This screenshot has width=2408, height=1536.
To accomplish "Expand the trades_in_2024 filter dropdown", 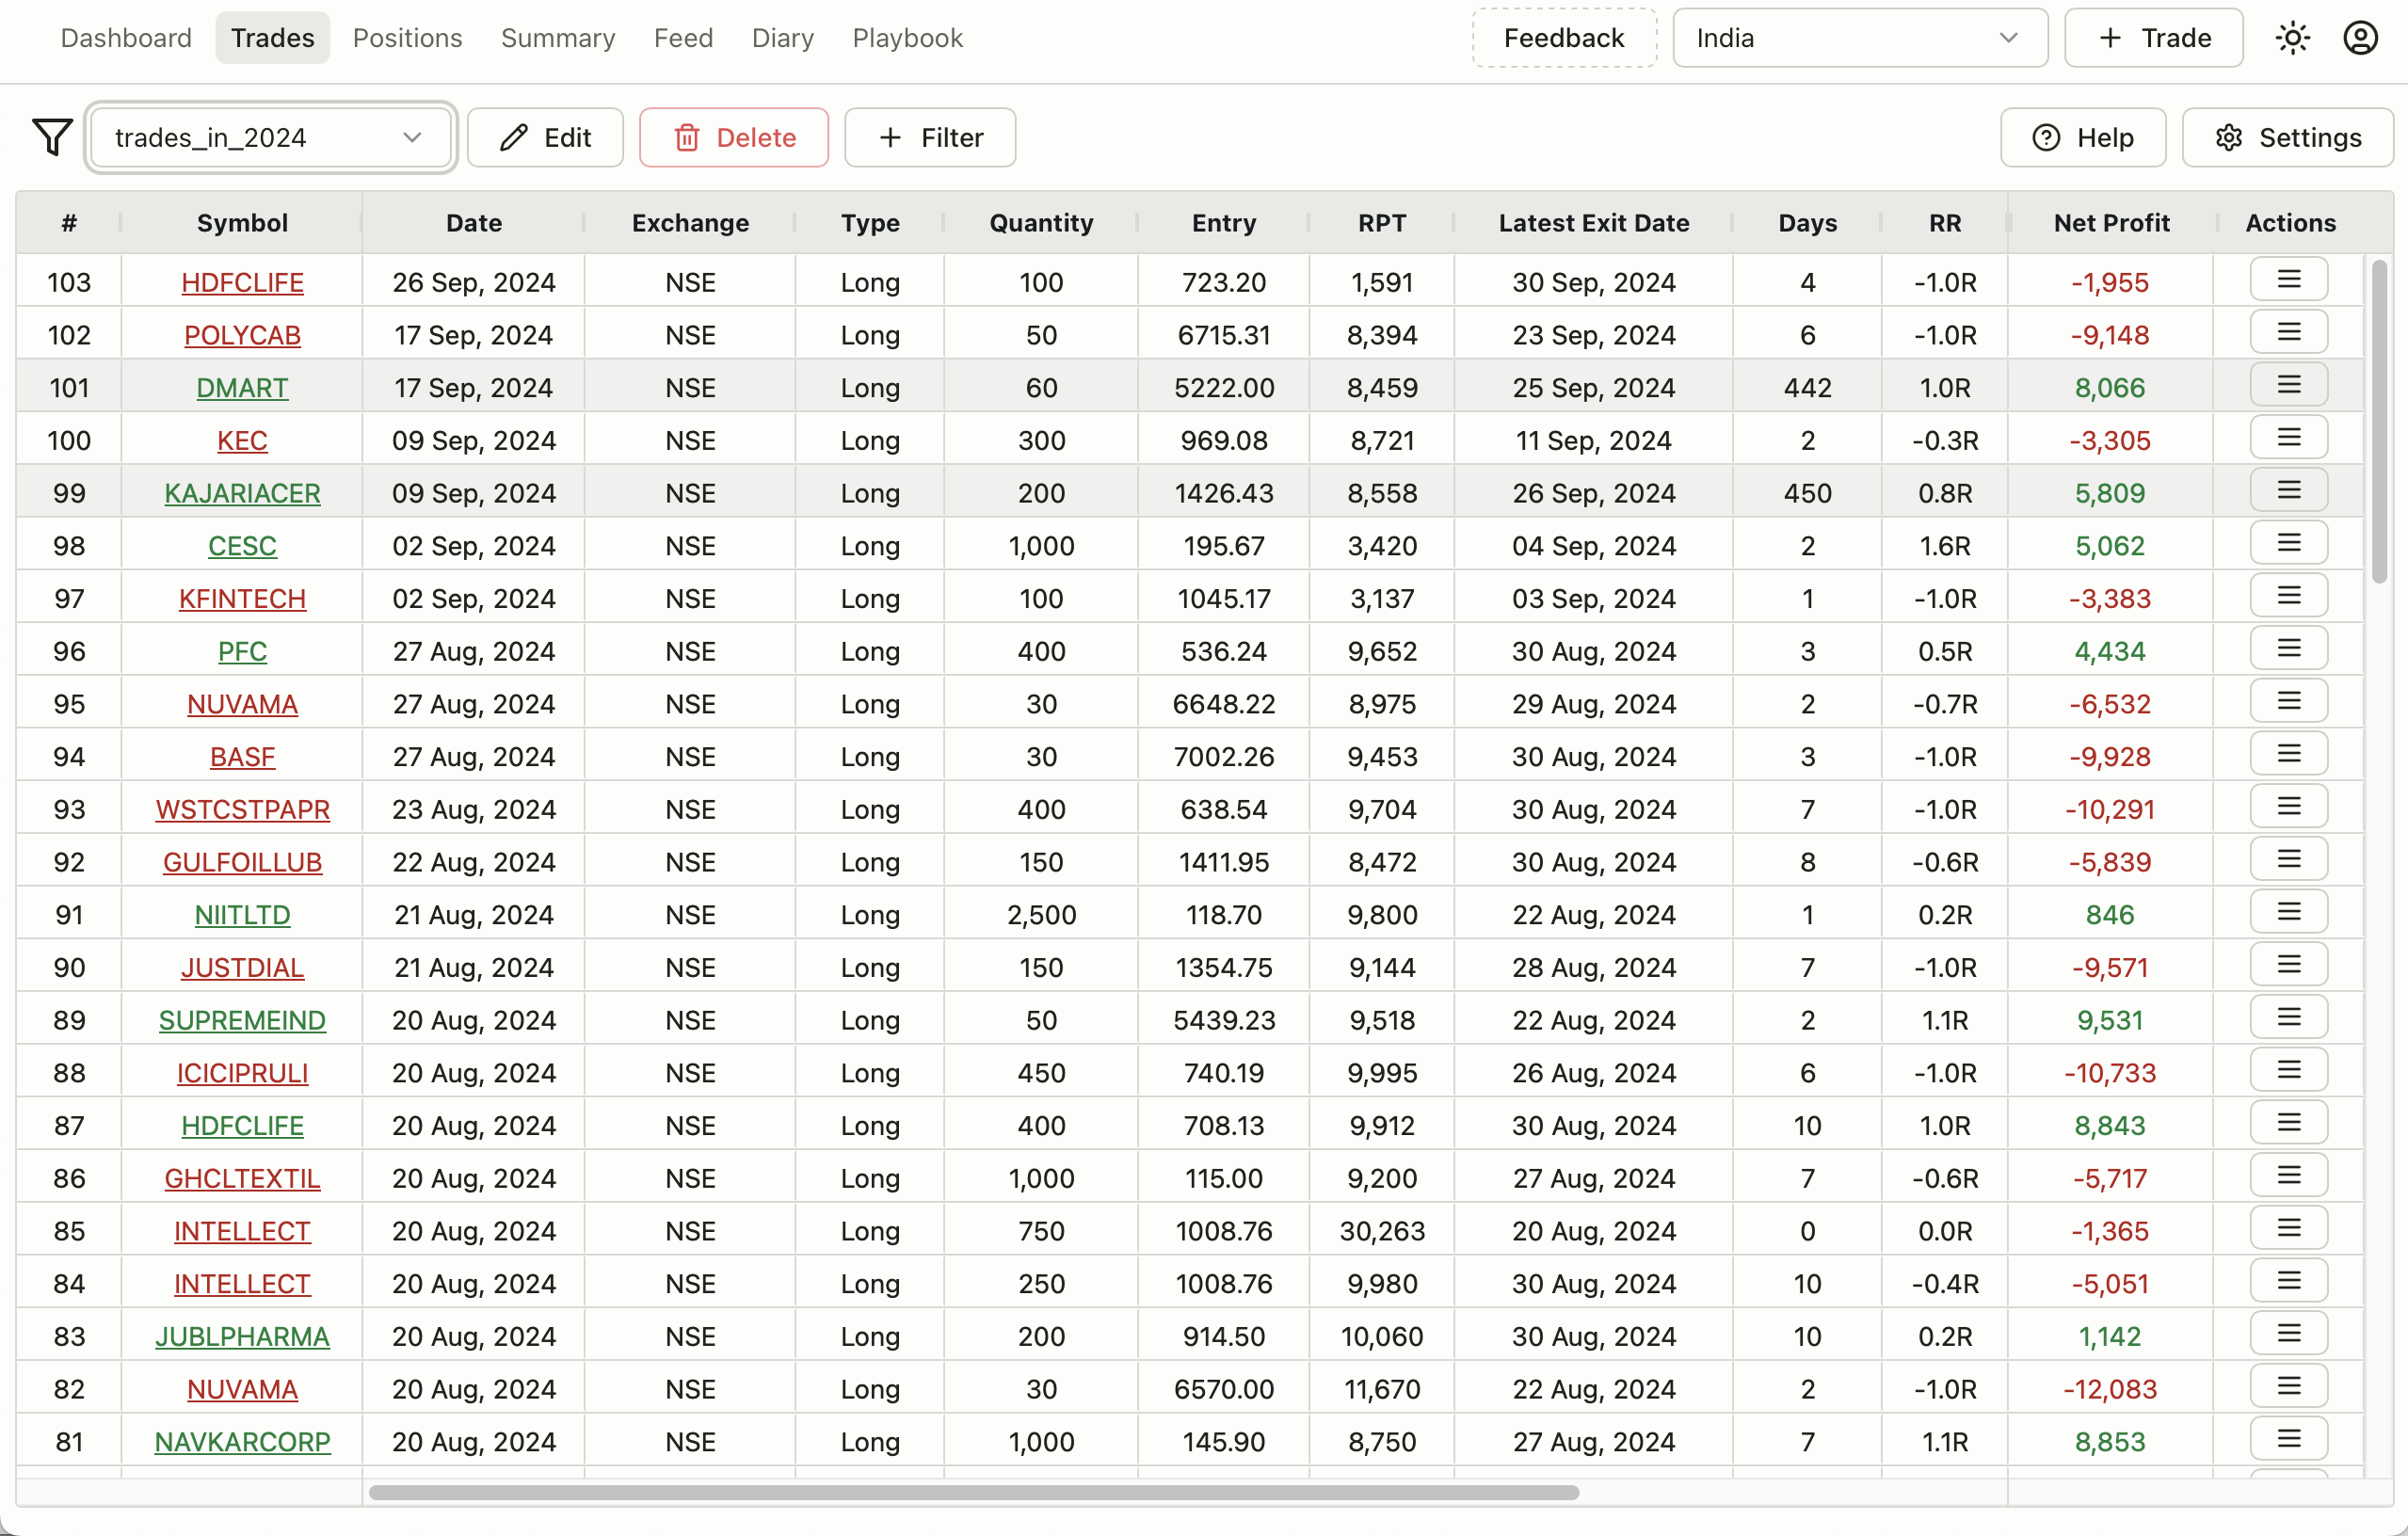I will 269,137.
